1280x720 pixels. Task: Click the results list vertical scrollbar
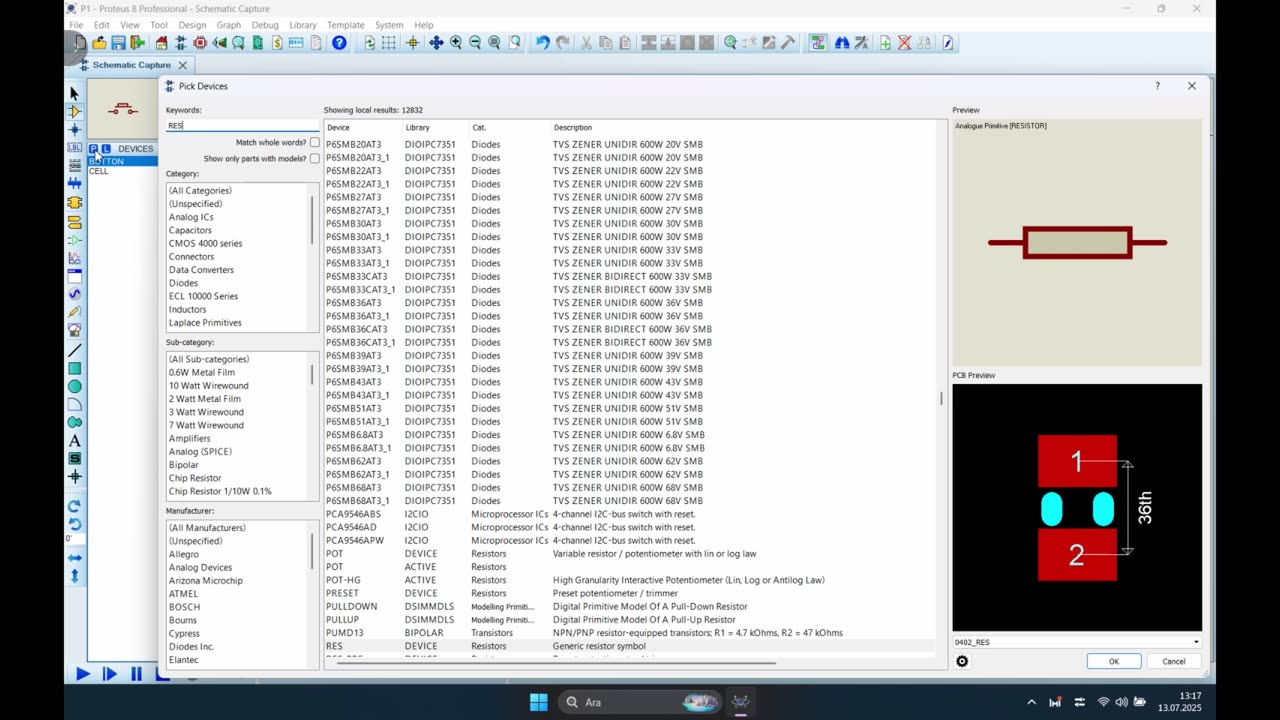click(x=941, y=398)
